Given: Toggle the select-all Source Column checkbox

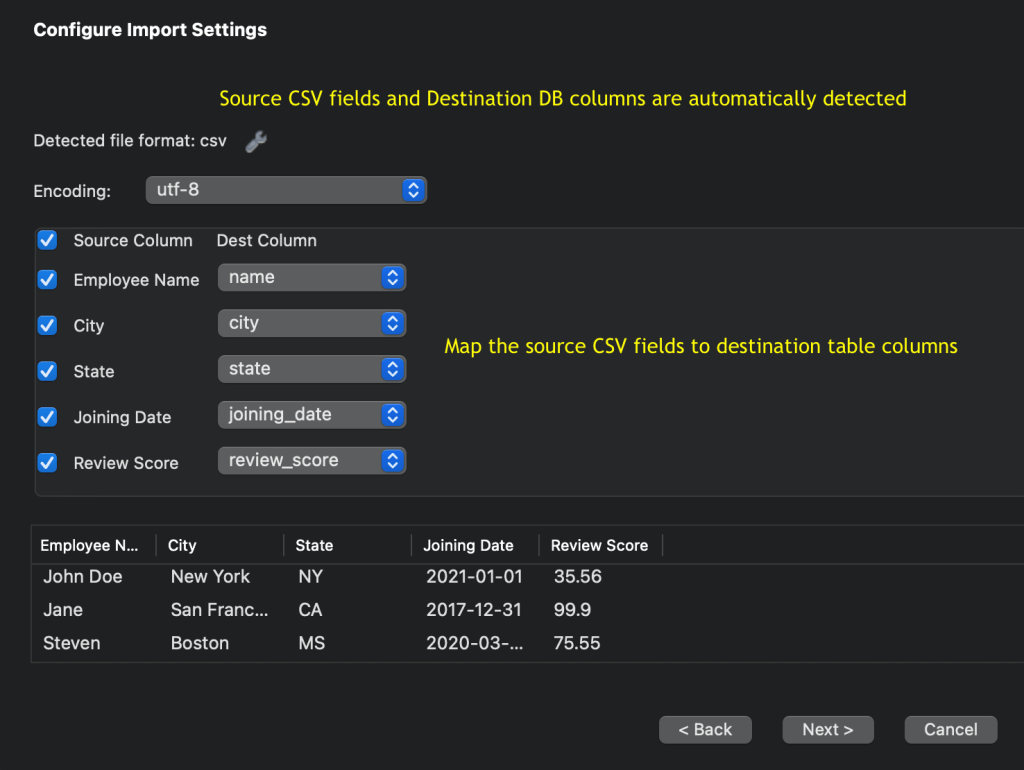Looking at the screenshot, I should click(47, 240).
